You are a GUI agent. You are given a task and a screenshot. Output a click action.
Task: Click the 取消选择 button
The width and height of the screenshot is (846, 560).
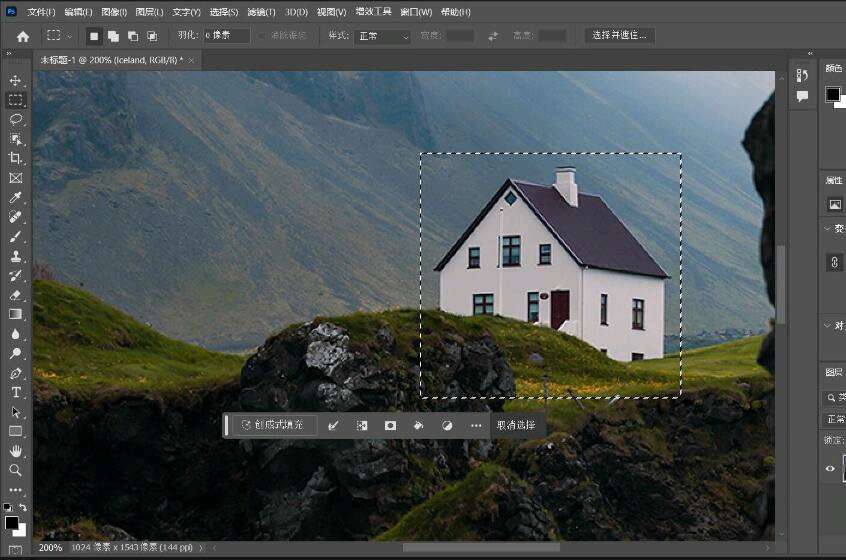[516, 425]
